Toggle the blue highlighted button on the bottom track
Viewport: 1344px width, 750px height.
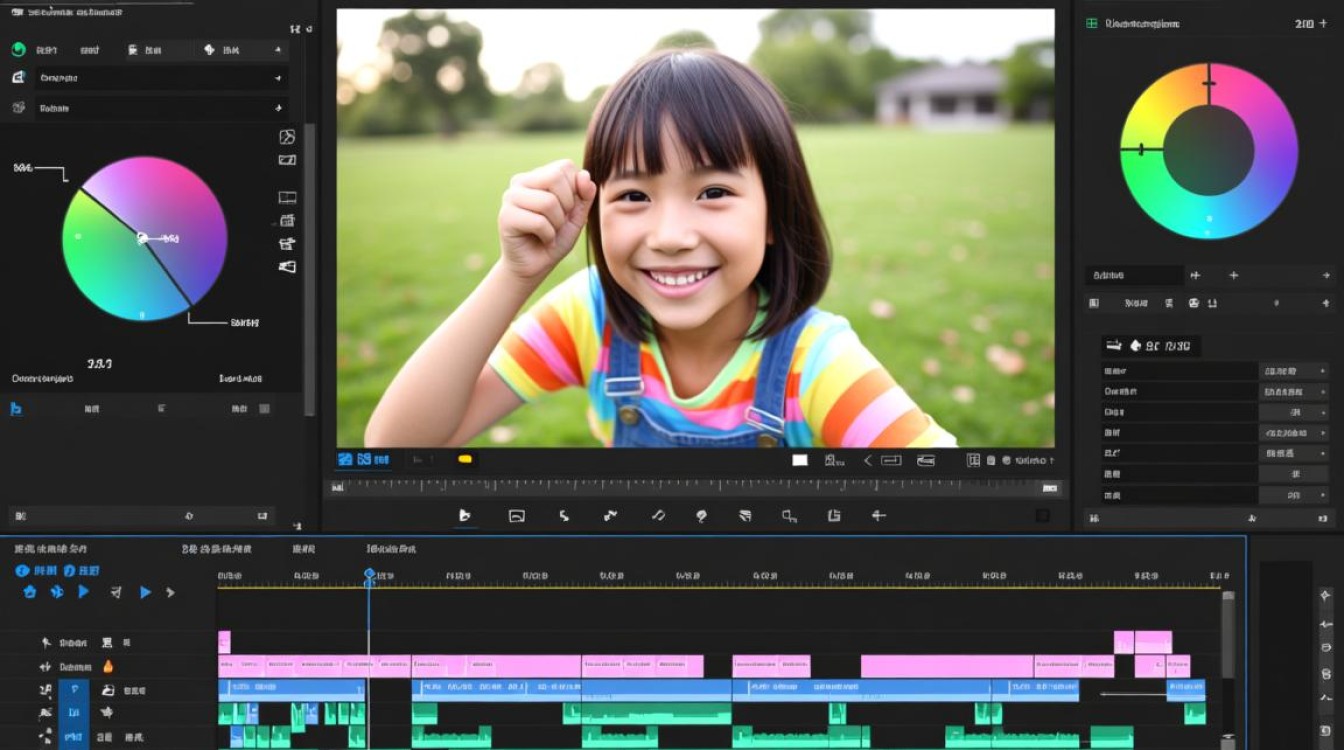tap(74, 738)
